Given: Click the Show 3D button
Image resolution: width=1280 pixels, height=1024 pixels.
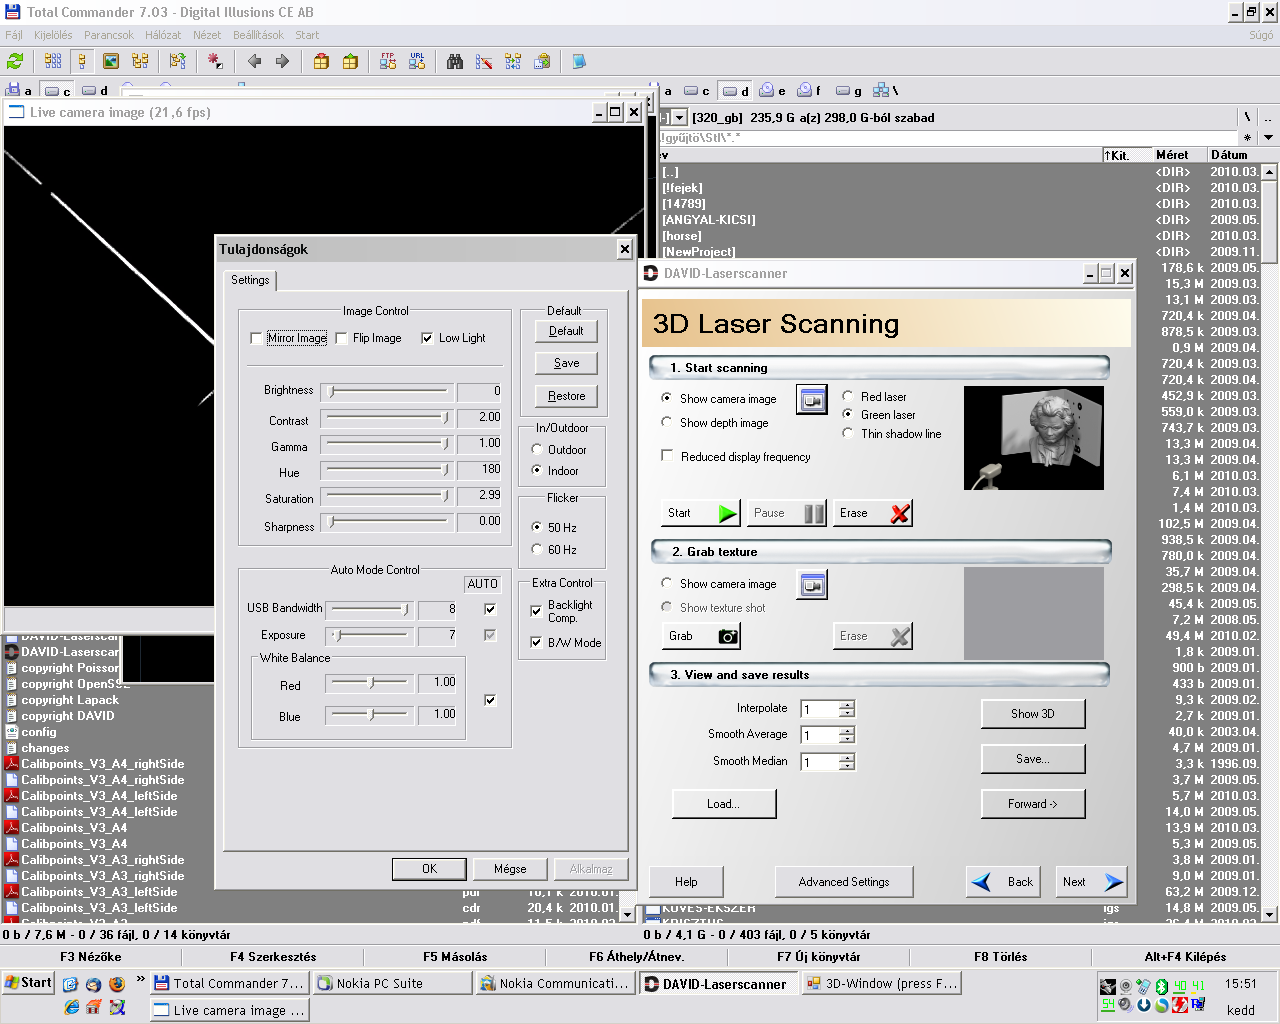Looking at the screenshot, I should (x=1032, y=714).
